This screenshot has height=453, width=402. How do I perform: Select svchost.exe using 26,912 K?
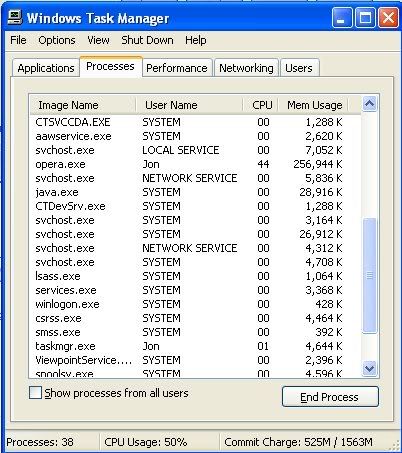click(x=195, y=234)
